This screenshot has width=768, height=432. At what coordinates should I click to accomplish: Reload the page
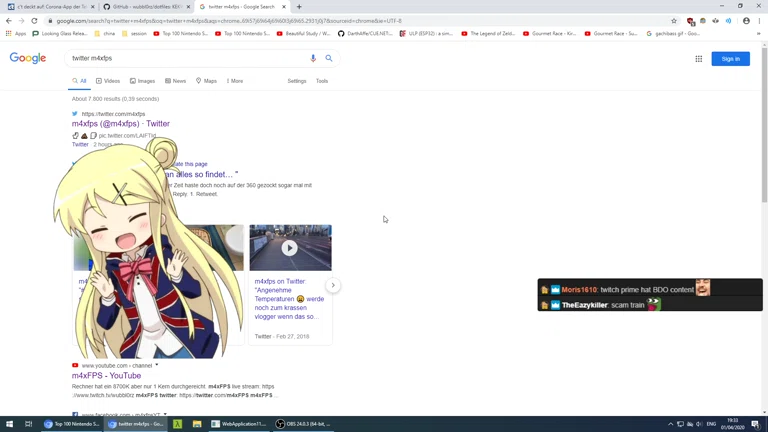34,20
